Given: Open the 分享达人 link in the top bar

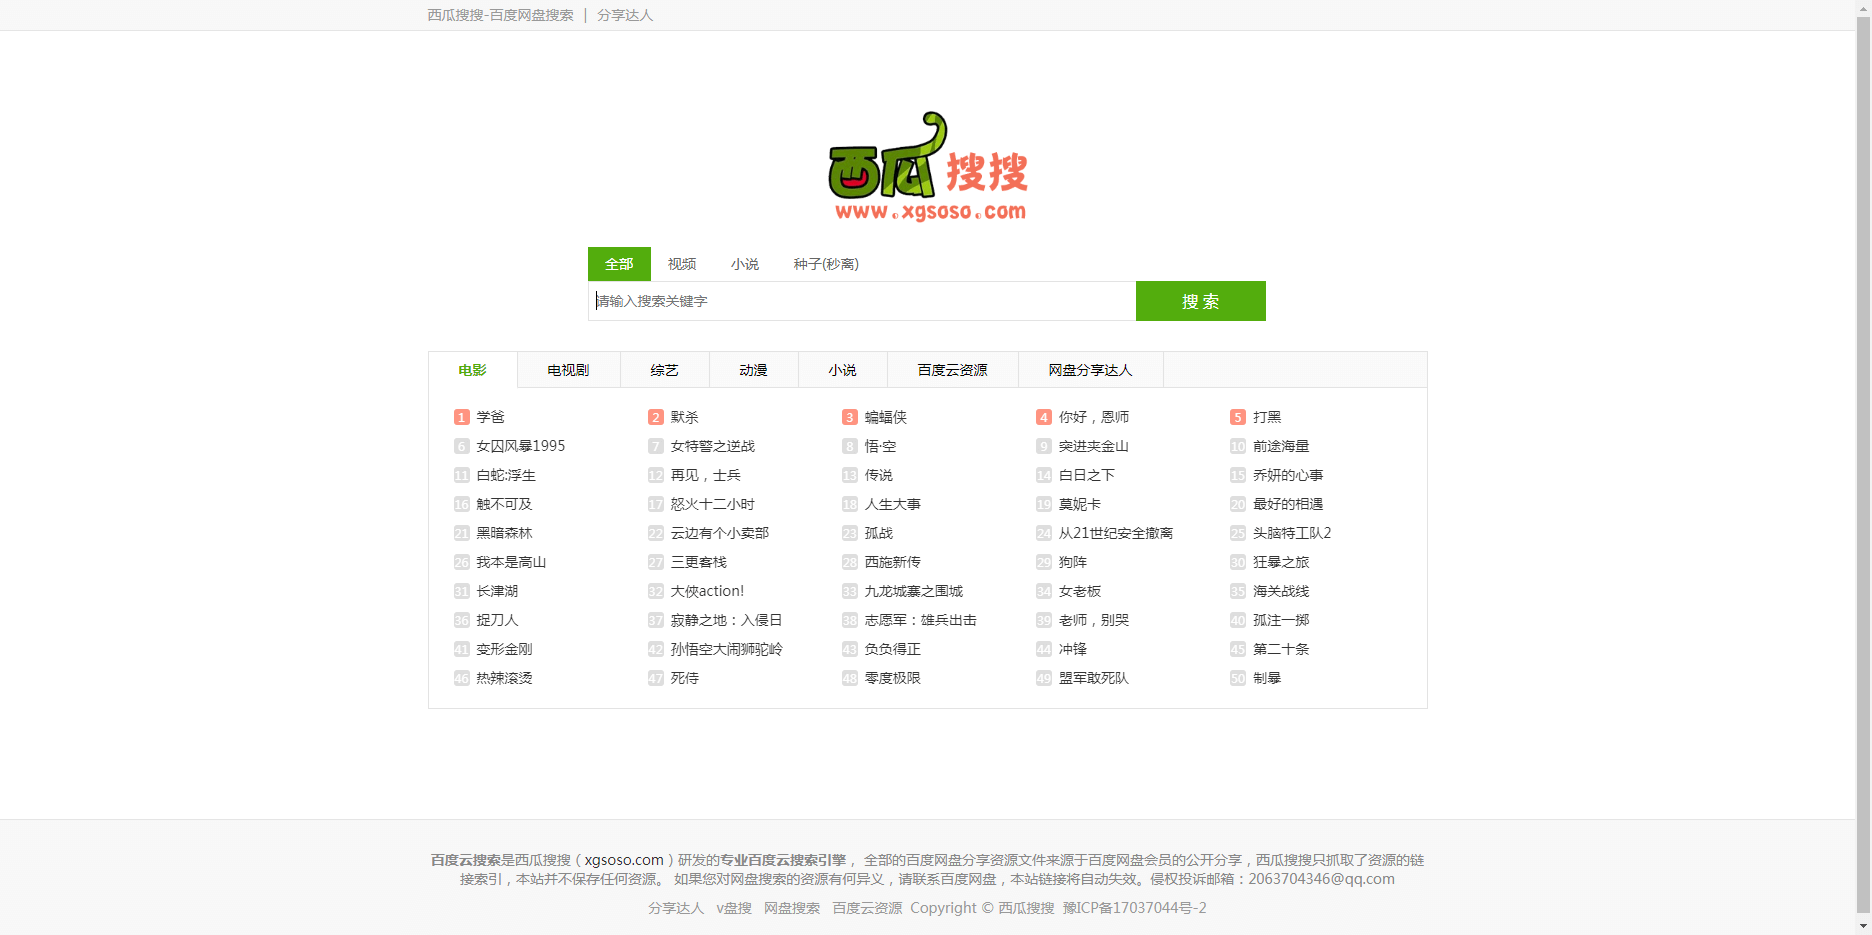Looking at the screenshot, I should 625,15.
